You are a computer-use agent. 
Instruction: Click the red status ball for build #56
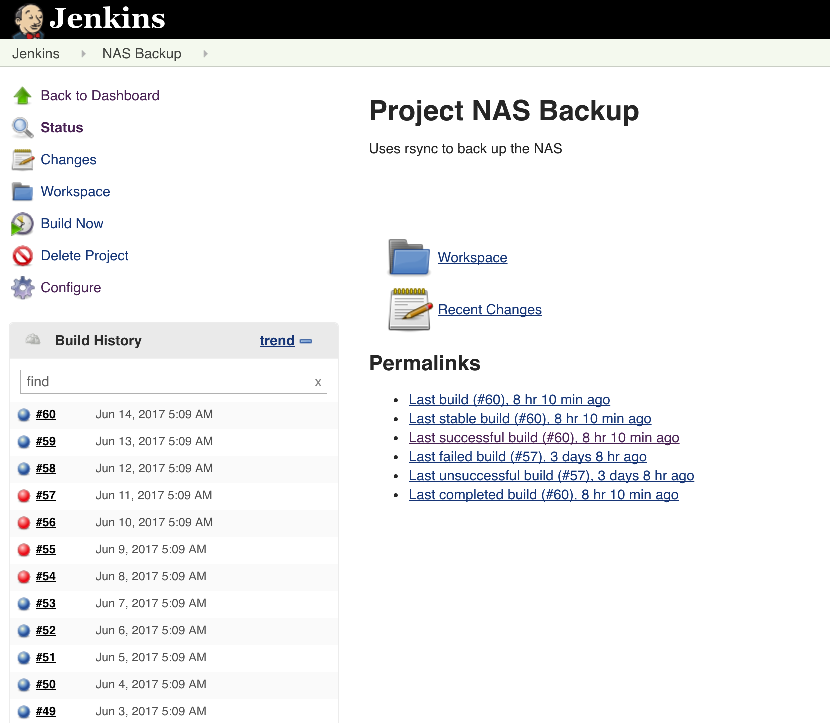[24, 522]
